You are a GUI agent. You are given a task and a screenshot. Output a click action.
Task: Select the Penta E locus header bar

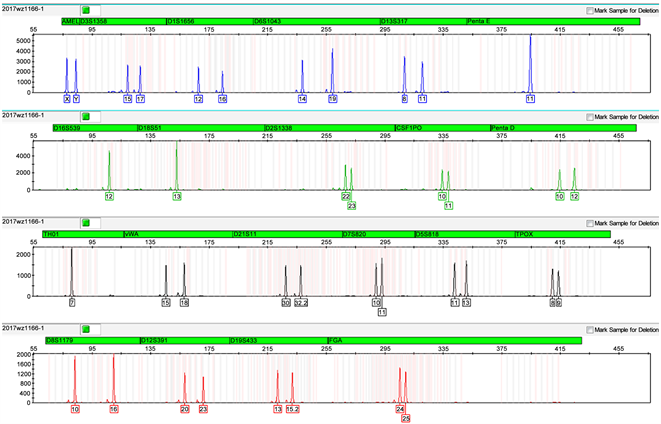coord(551,20)
